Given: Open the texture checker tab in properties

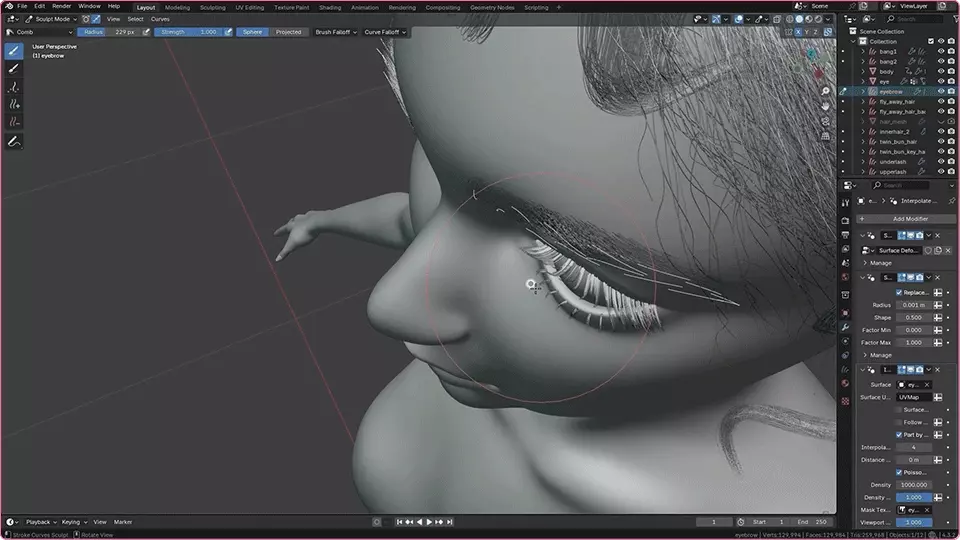Looking at the screenshot, I should coord(846,401).
